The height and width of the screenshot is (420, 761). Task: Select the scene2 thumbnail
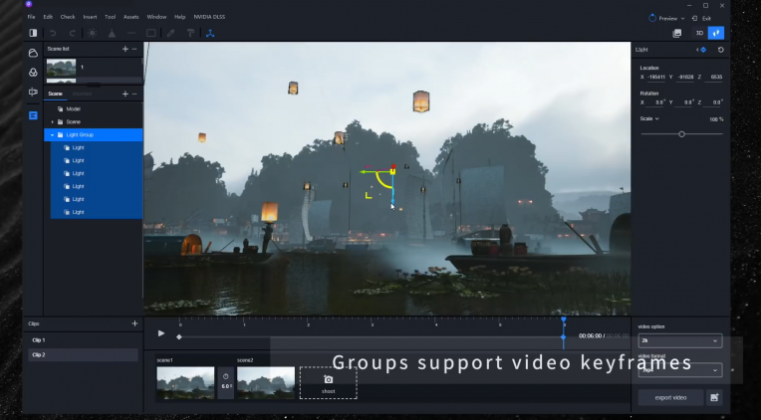[265, 383]
